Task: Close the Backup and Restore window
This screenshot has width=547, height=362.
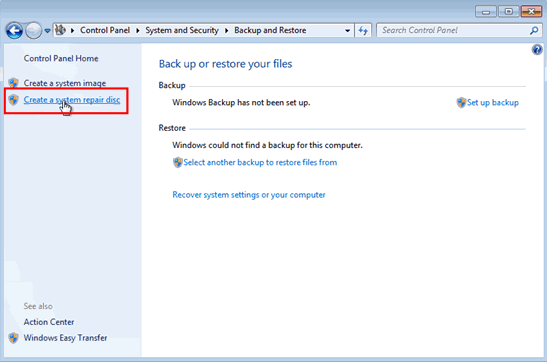Action: coord(531,12)
